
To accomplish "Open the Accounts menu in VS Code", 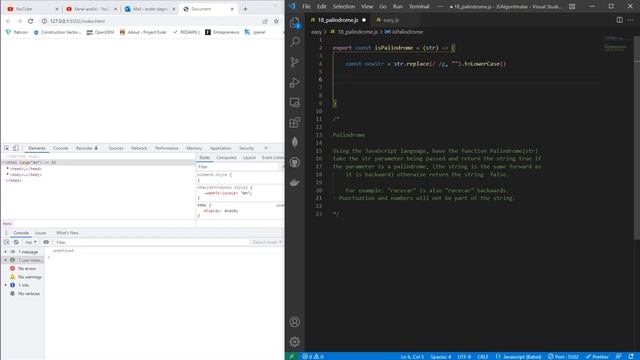I will tap(295, 322).
